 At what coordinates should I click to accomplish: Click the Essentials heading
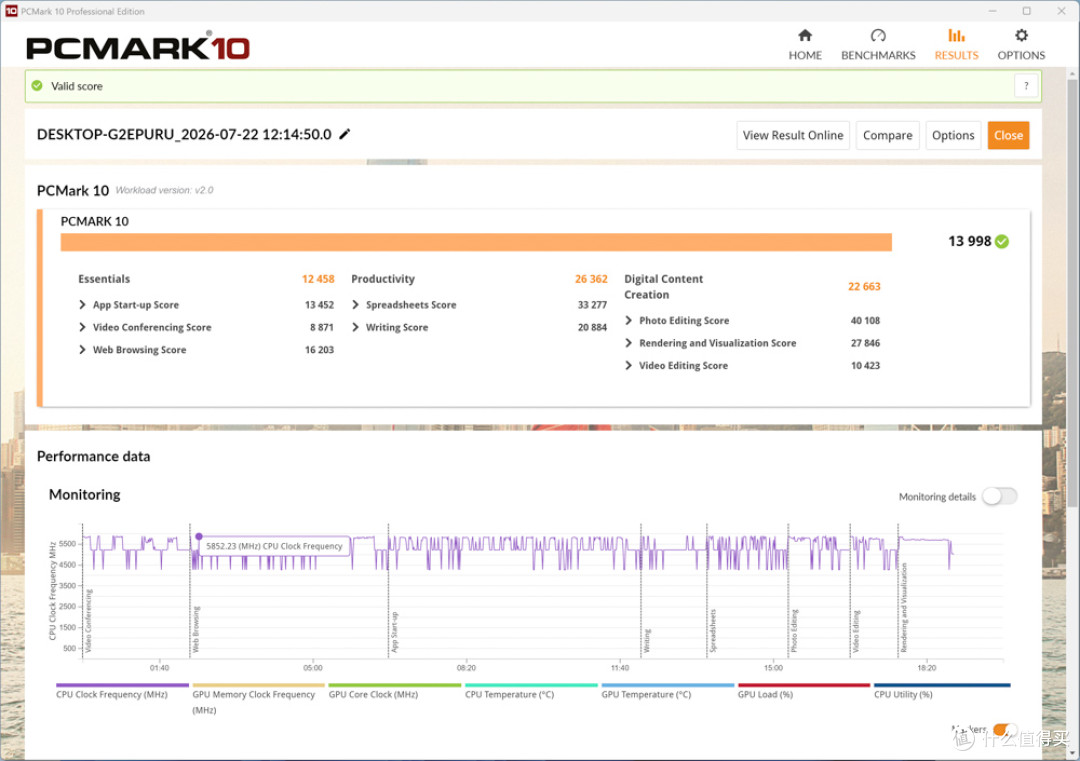tap(103, 279)
